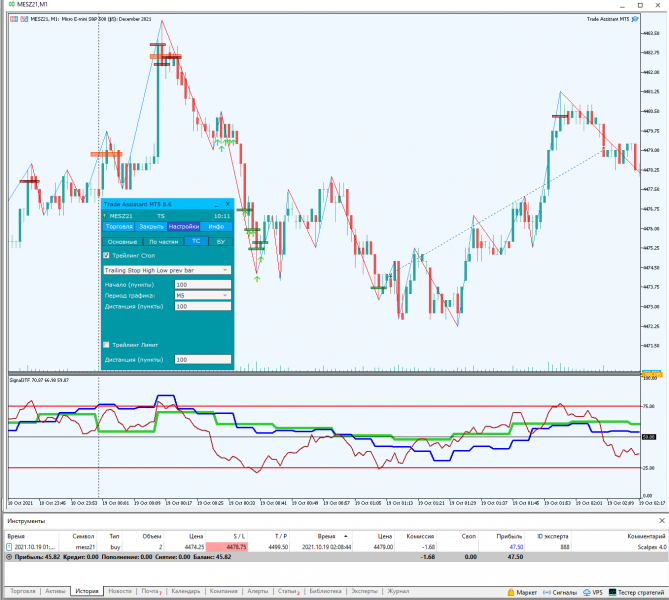Open the Компания tab in the toolbox
The image size is (669, 600).
[224, 591]
